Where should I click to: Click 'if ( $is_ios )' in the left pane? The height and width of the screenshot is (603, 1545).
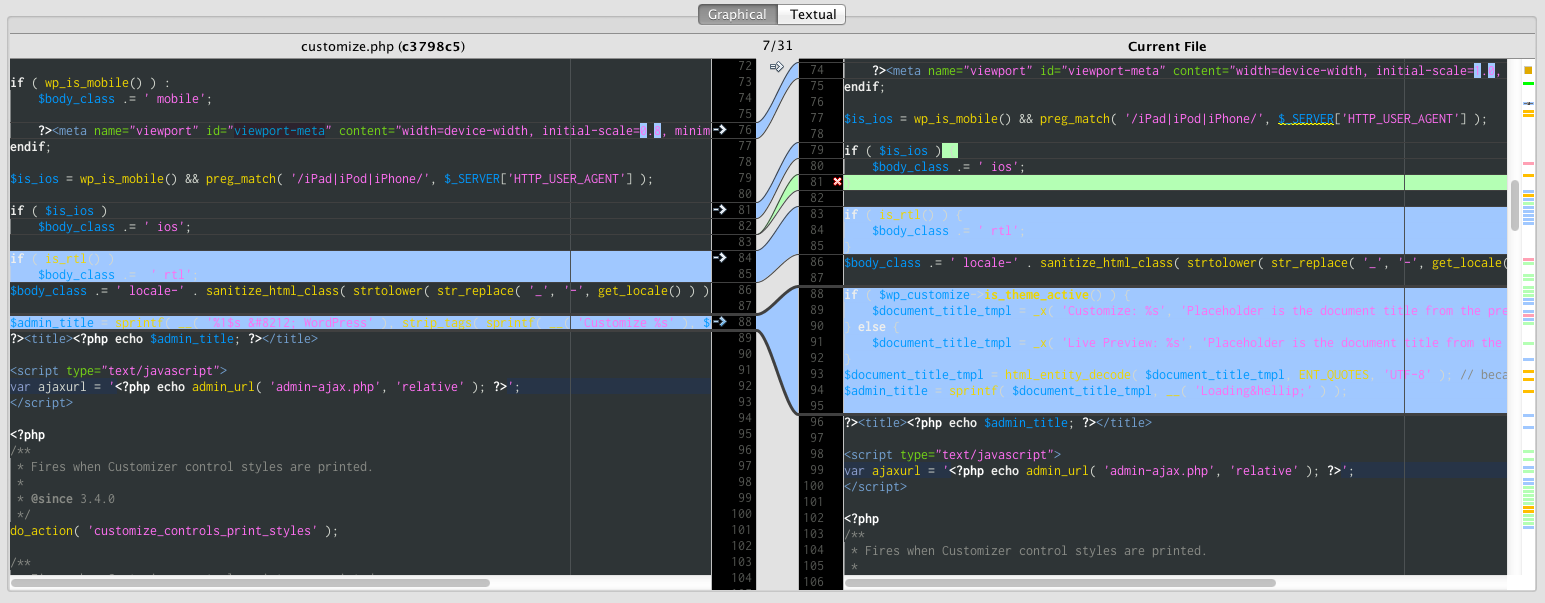click(x=59, y=211)
